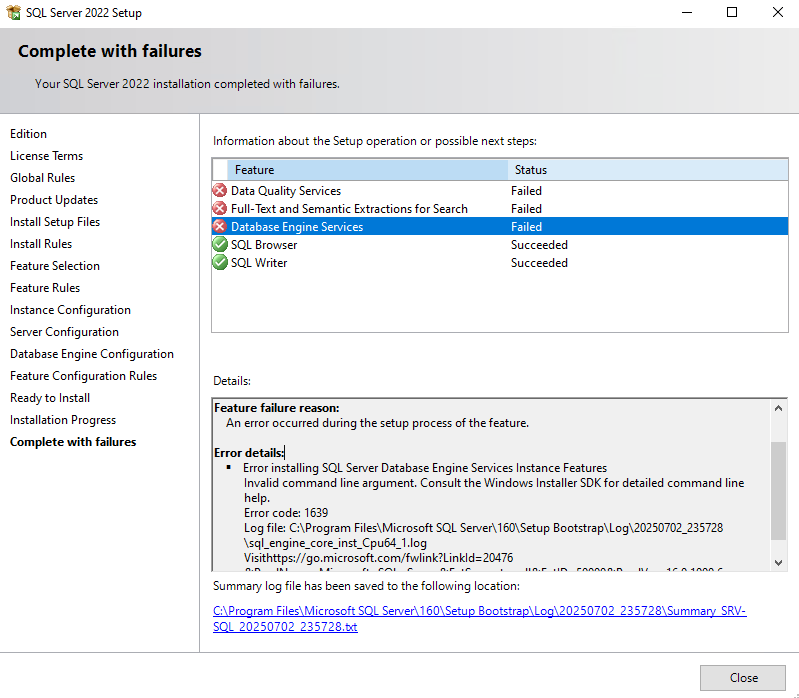Click the green success icon next to SQL Writer
Viewport: 799px width, 698px height.
pos(220,262)
